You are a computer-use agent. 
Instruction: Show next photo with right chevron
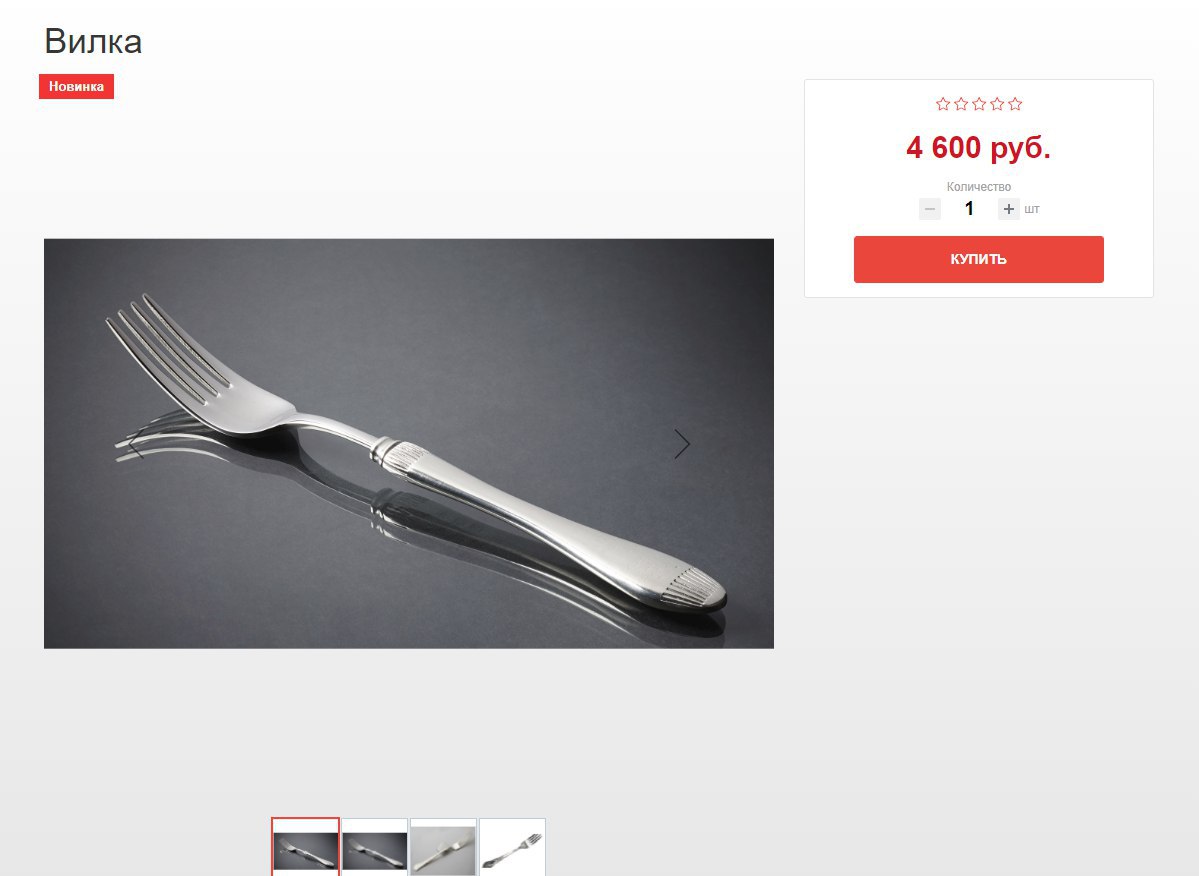pyautogui.click(x=682, y=444)
